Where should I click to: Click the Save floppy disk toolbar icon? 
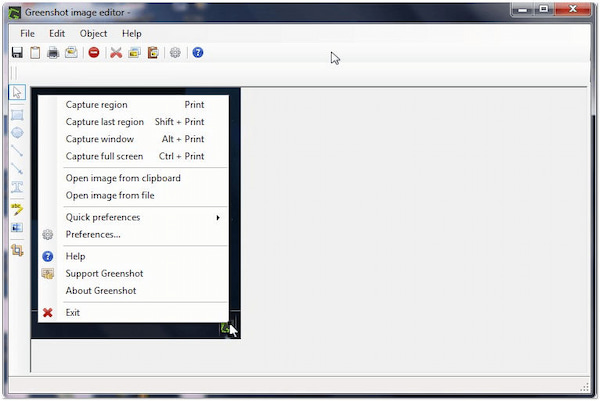point(17,52)
